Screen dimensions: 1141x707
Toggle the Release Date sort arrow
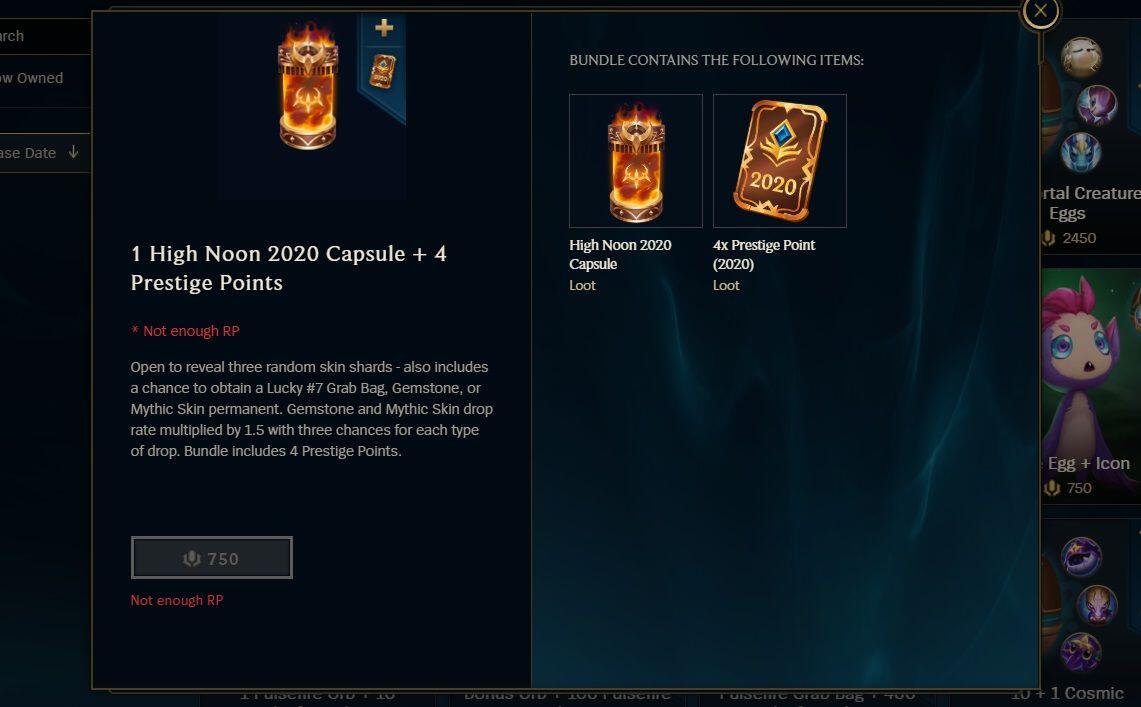pyautogui.click(x=73, y=152)
